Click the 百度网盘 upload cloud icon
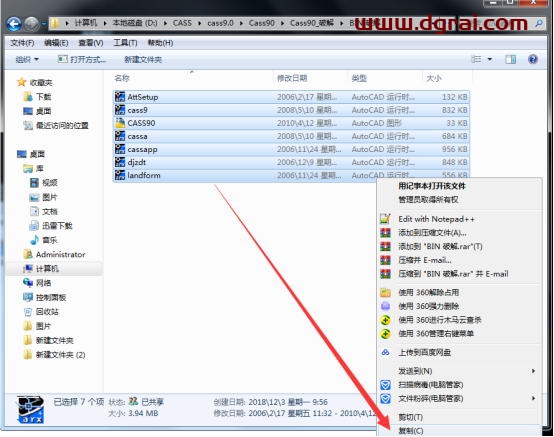The image size is (554, 437). pos(385,352)
